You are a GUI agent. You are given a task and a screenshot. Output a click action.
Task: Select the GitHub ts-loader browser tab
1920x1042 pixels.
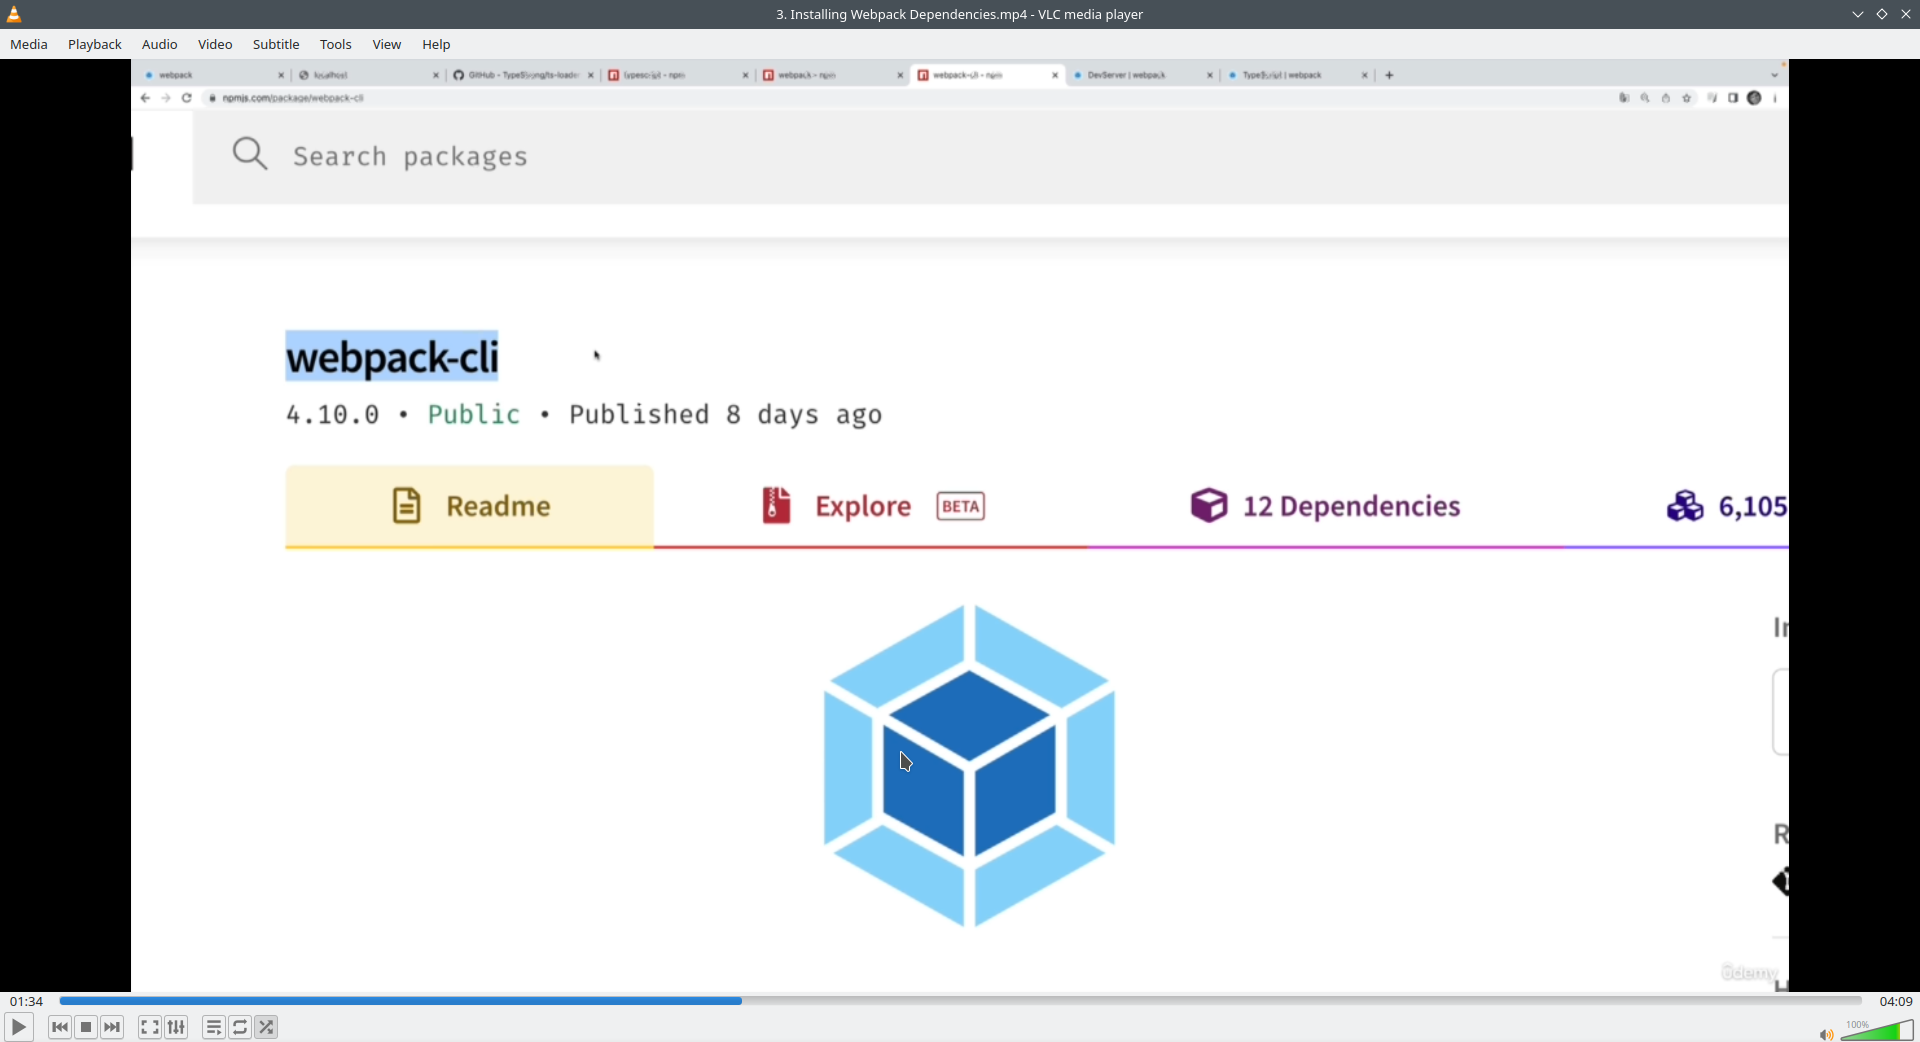[523, 75]
